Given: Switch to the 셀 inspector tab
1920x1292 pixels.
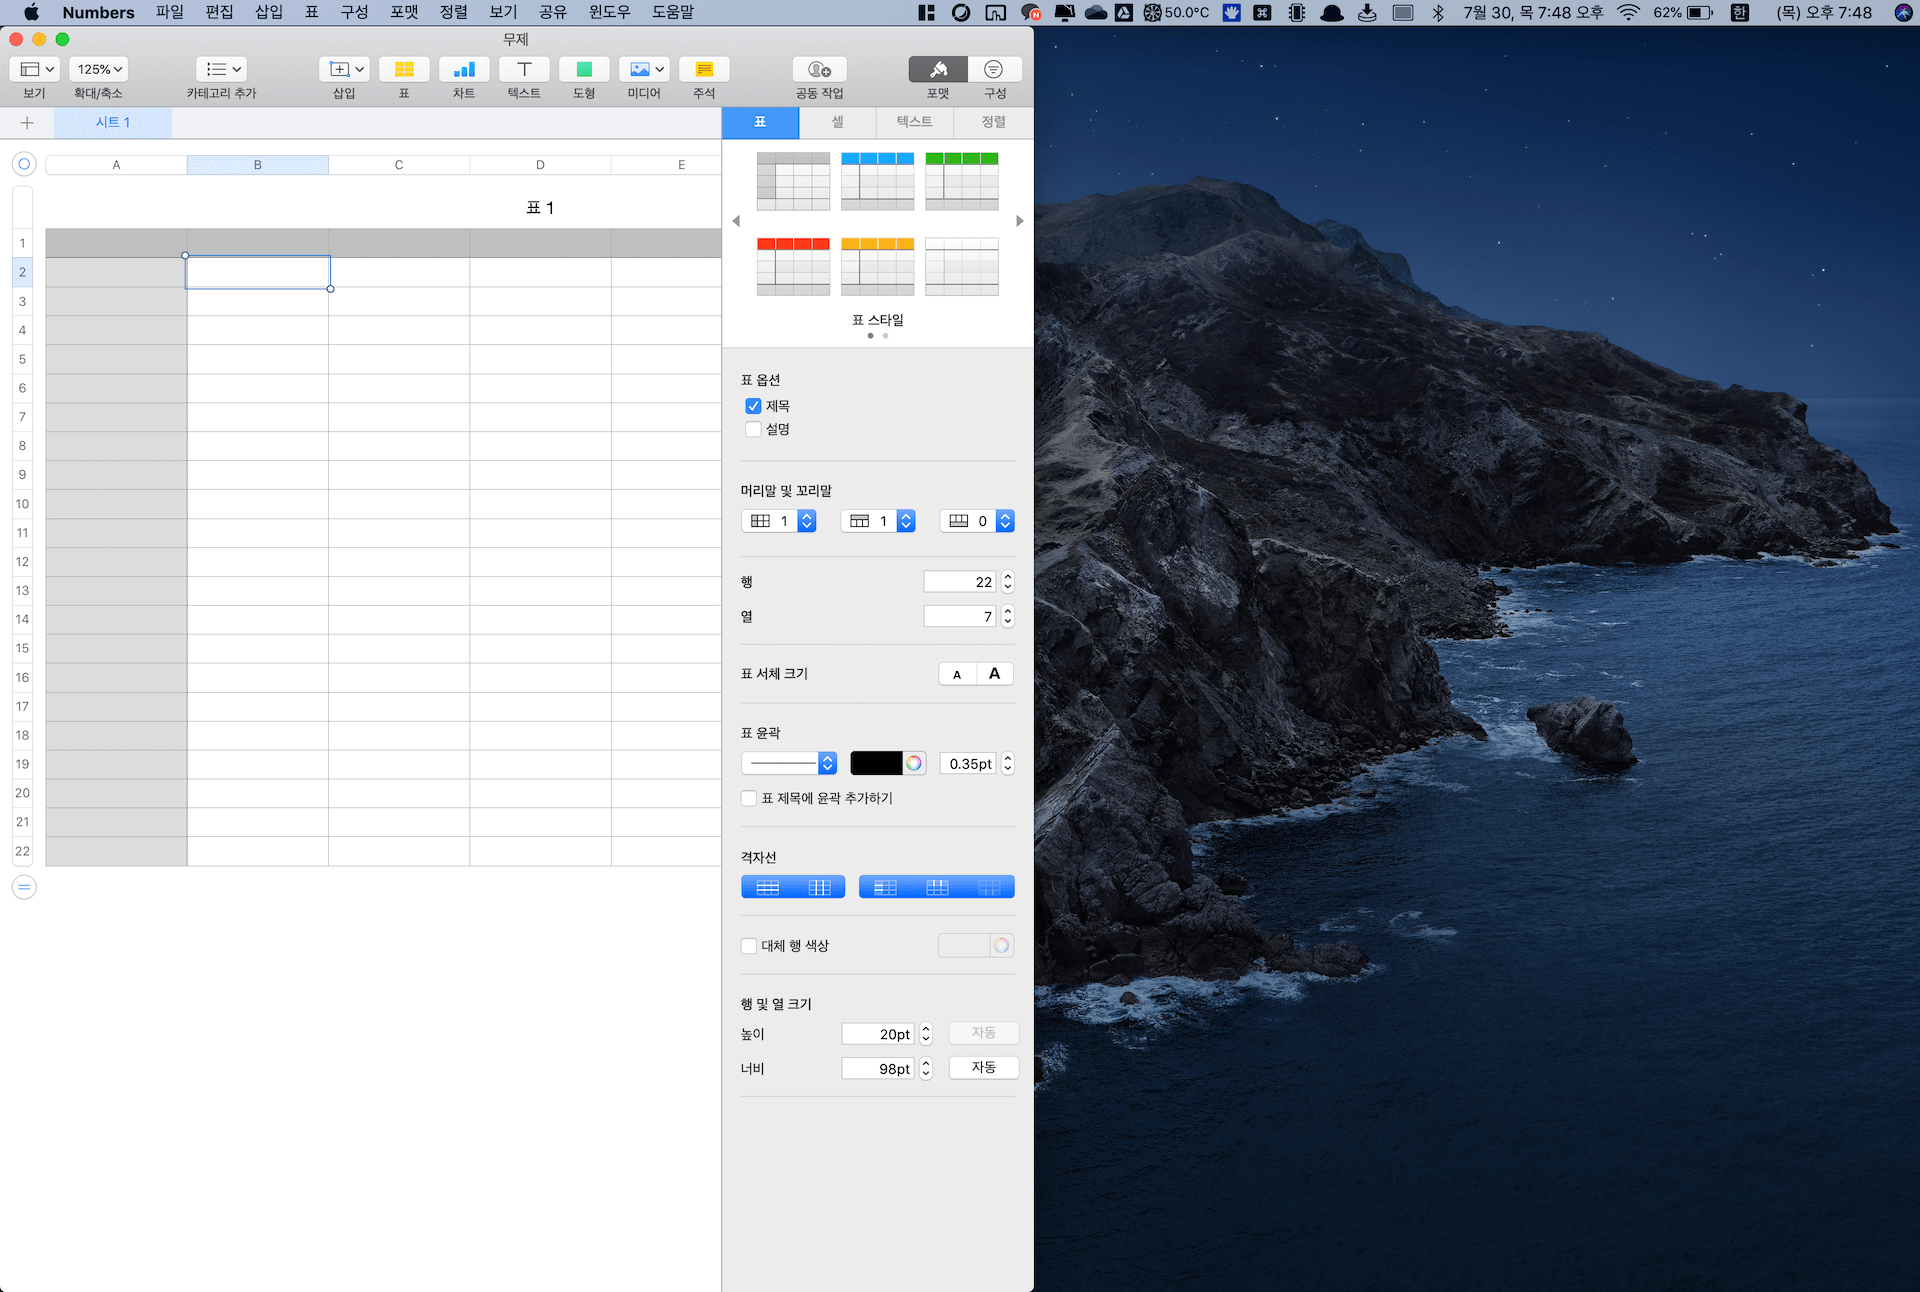Looking at the screenshot, I should point(837,122).
